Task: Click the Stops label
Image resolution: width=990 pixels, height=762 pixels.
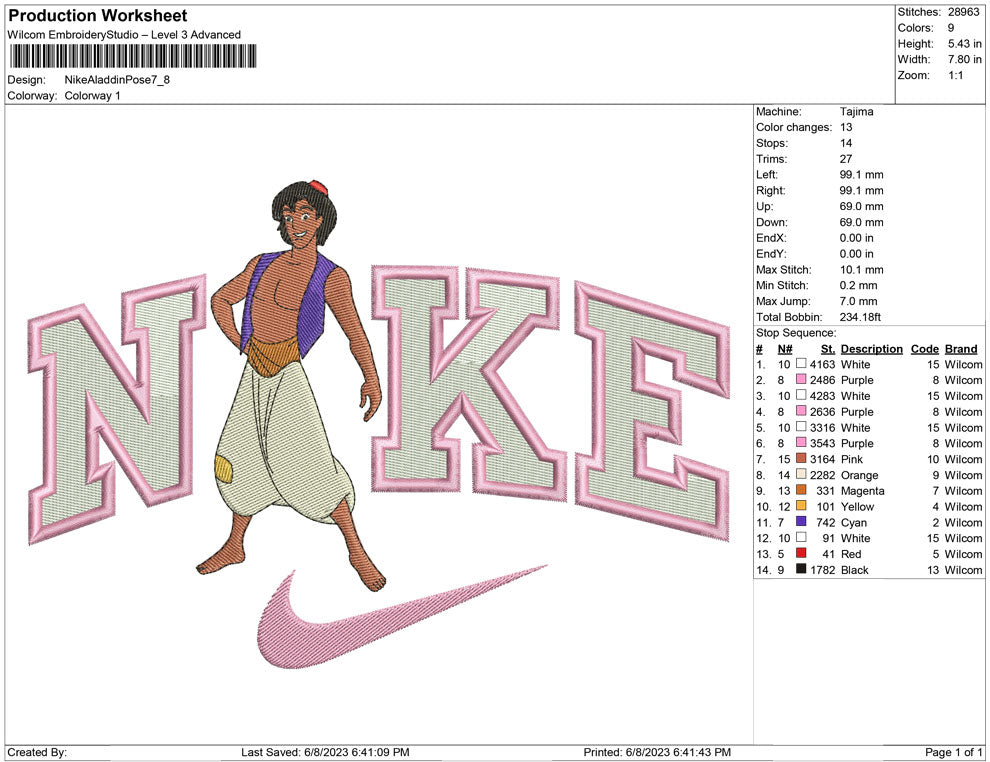Action: point(772,143)
